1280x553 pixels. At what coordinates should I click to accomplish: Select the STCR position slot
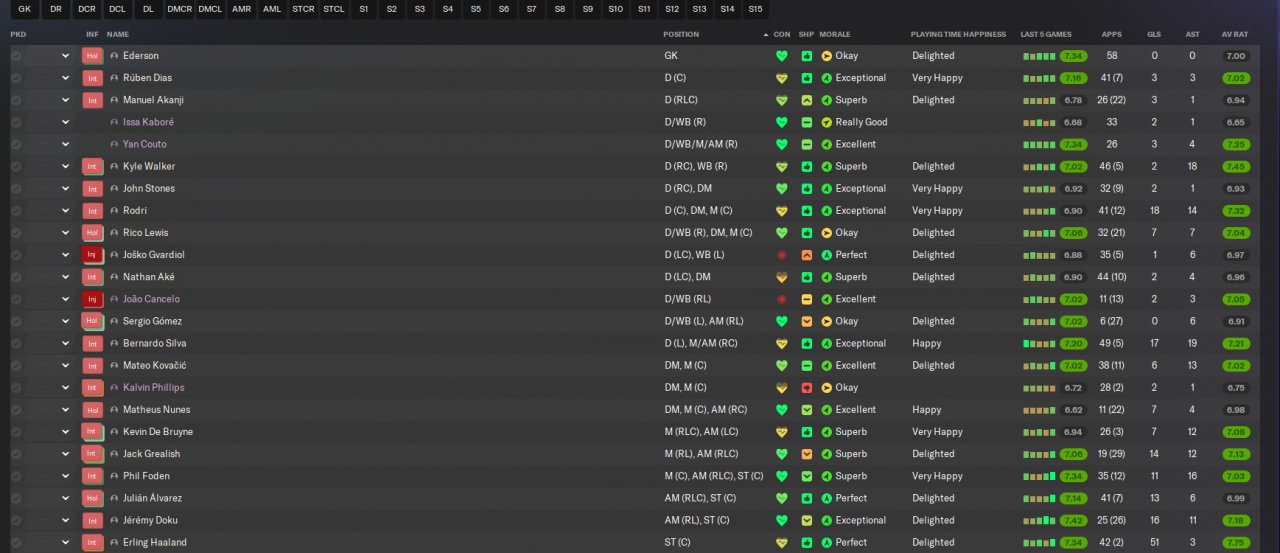tap(303, 9)
